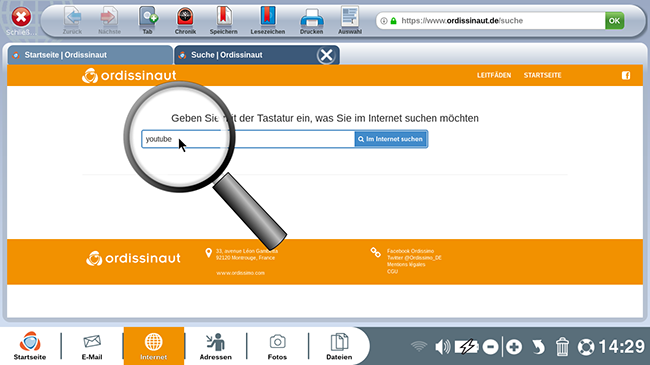Screen dimensions: 650x365
Task: Open Adressen in the bottom dock
Action: 216,346
